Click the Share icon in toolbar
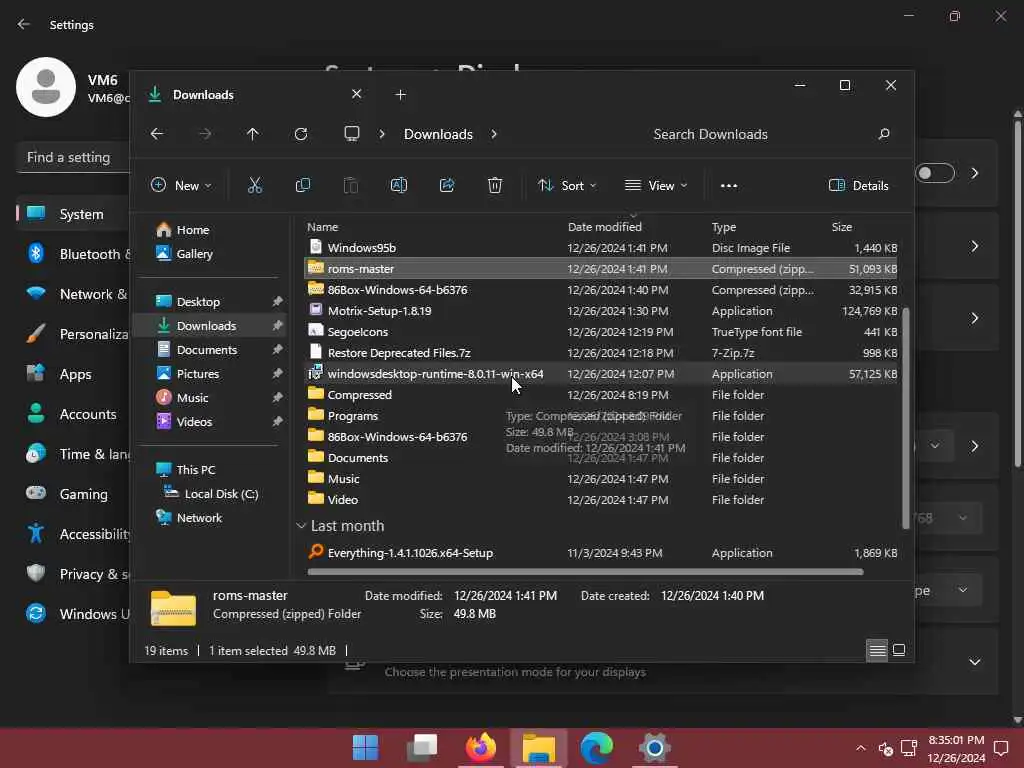The image size is (1024, 768). 447,185
